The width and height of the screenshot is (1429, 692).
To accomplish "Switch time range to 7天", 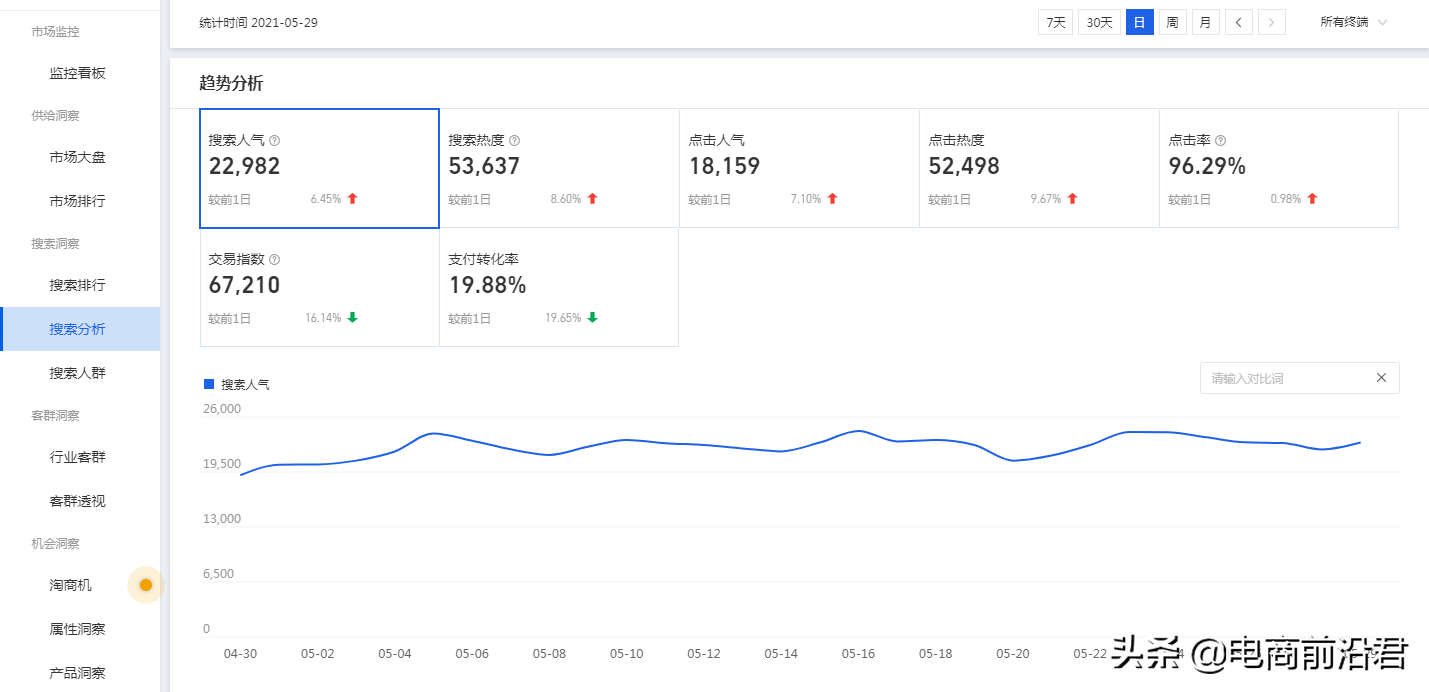I will [x=1055, y=22].
